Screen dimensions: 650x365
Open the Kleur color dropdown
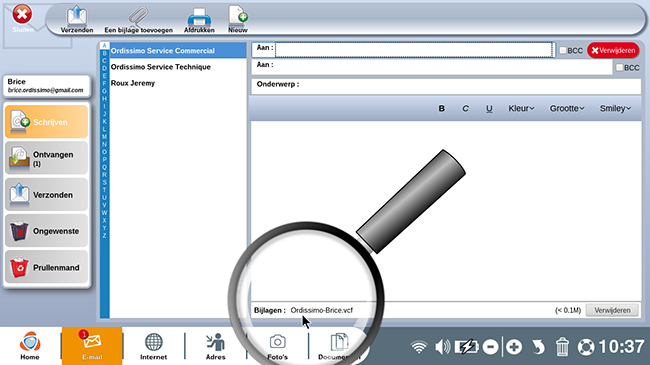click(x=521, y=108)
